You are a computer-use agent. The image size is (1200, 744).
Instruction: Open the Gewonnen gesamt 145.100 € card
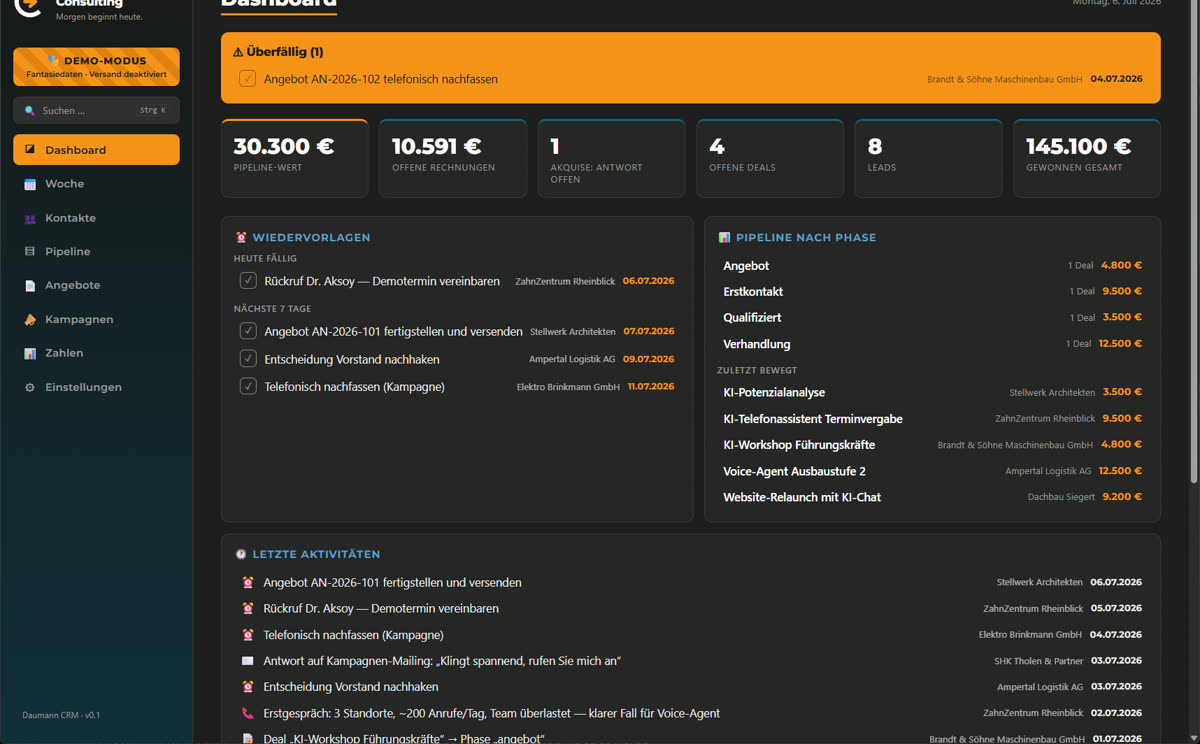point(1087,158)
